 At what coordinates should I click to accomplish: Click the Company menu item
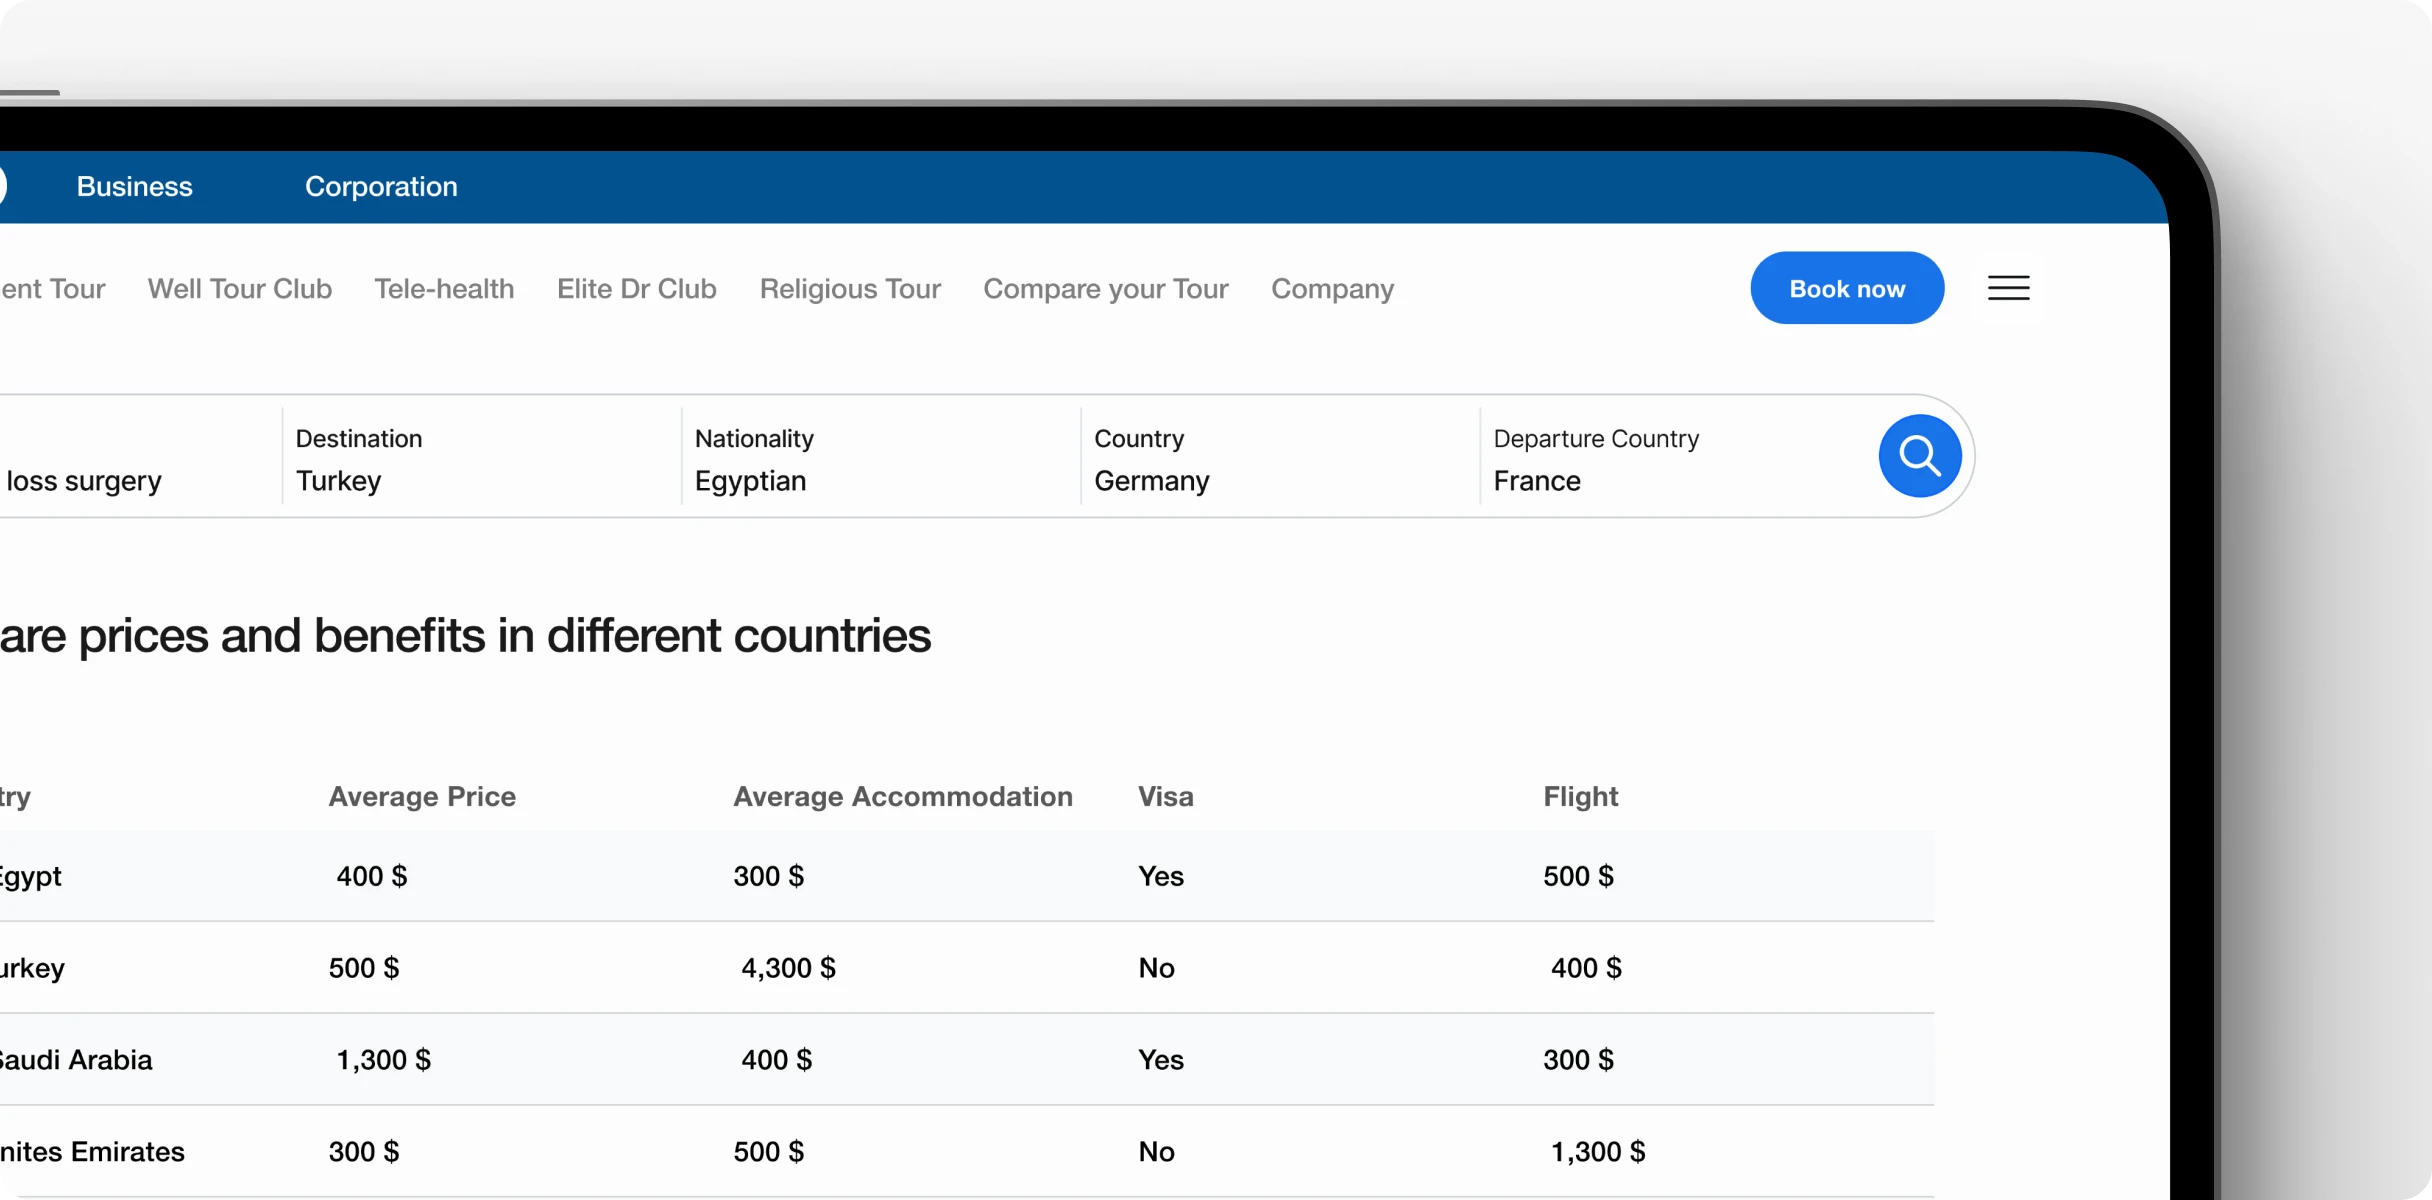coord(1332,289)
